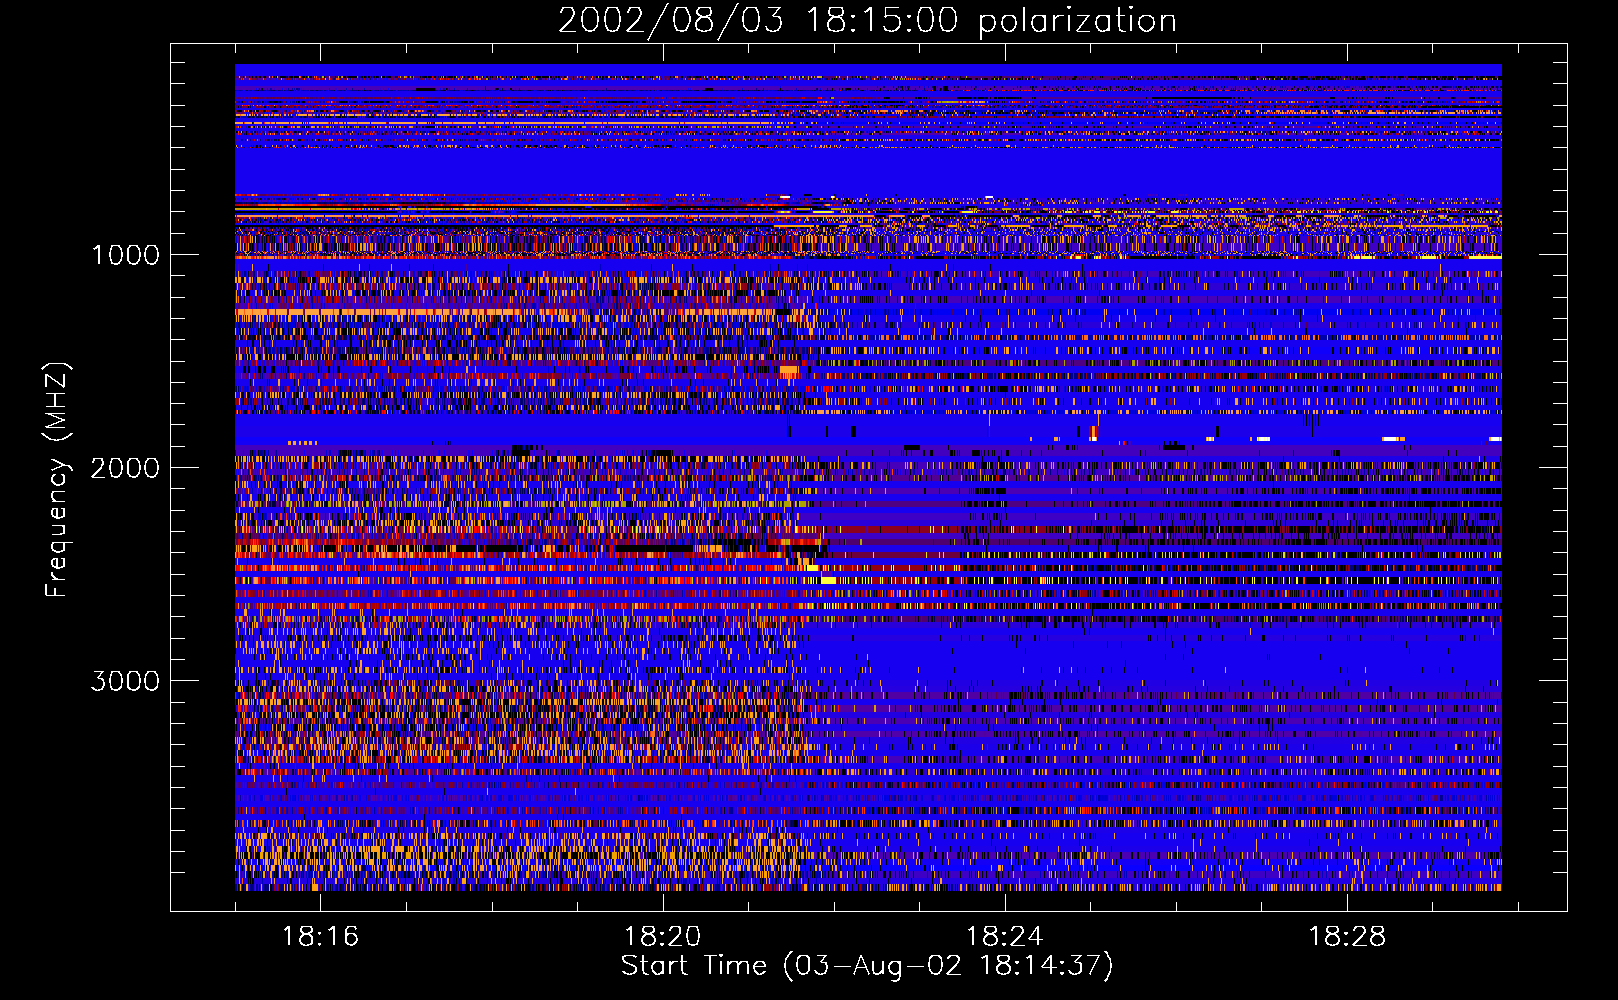Click the 3000 frequency tick label
The width and height of the screenshot is (1618, 1000).
pos(125,681)
